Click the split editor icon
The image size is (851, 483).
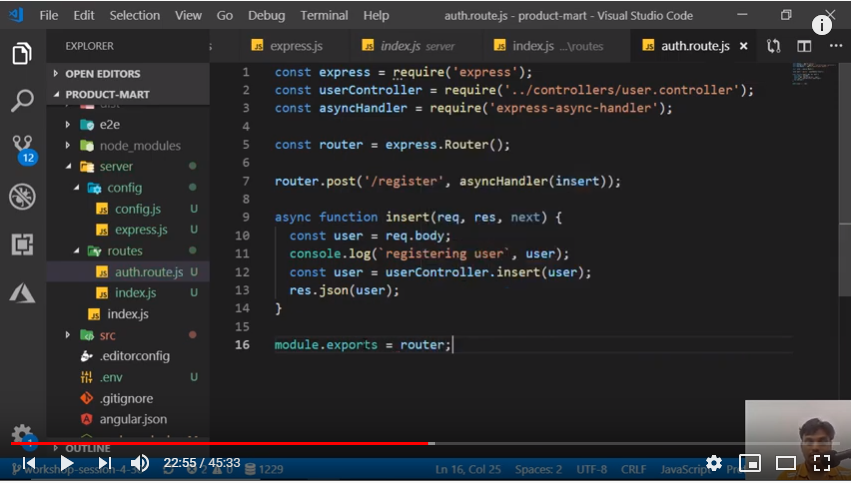(x=804, y=46)
